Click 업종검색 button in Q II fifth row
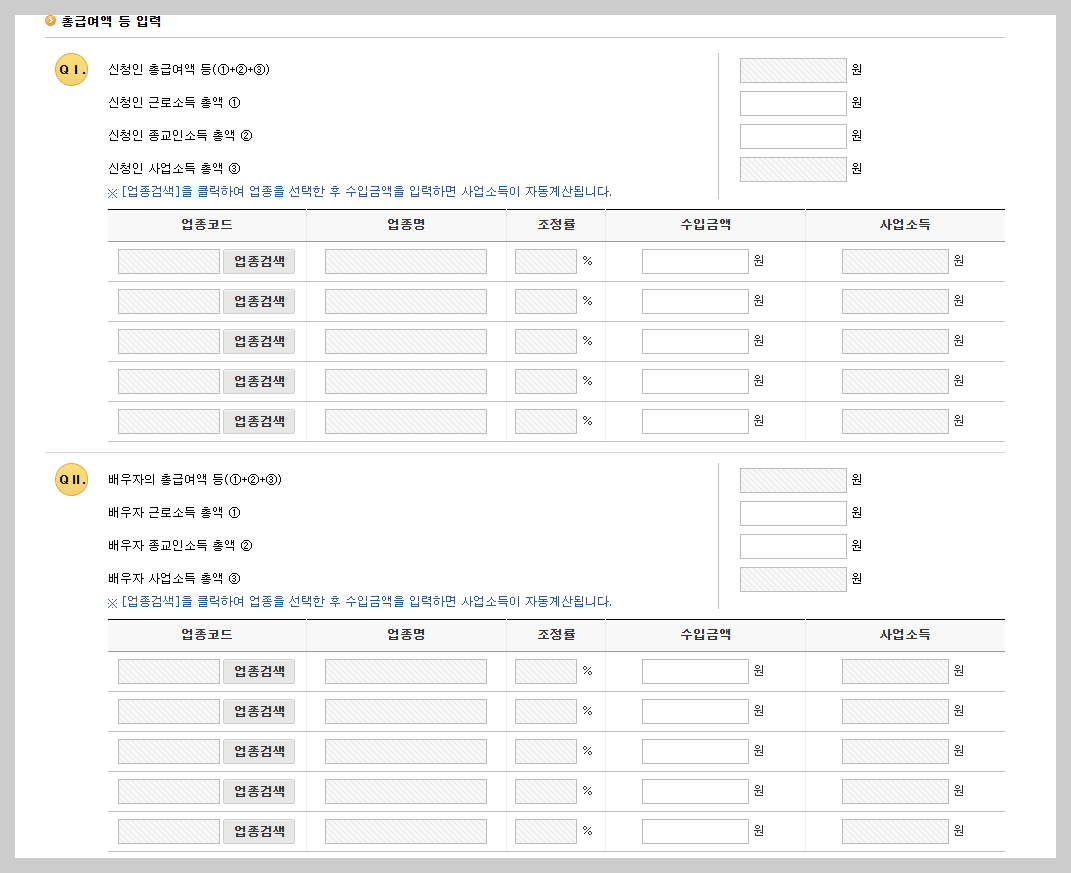This screenshot has width=1071, height=873. pos(259,831)
